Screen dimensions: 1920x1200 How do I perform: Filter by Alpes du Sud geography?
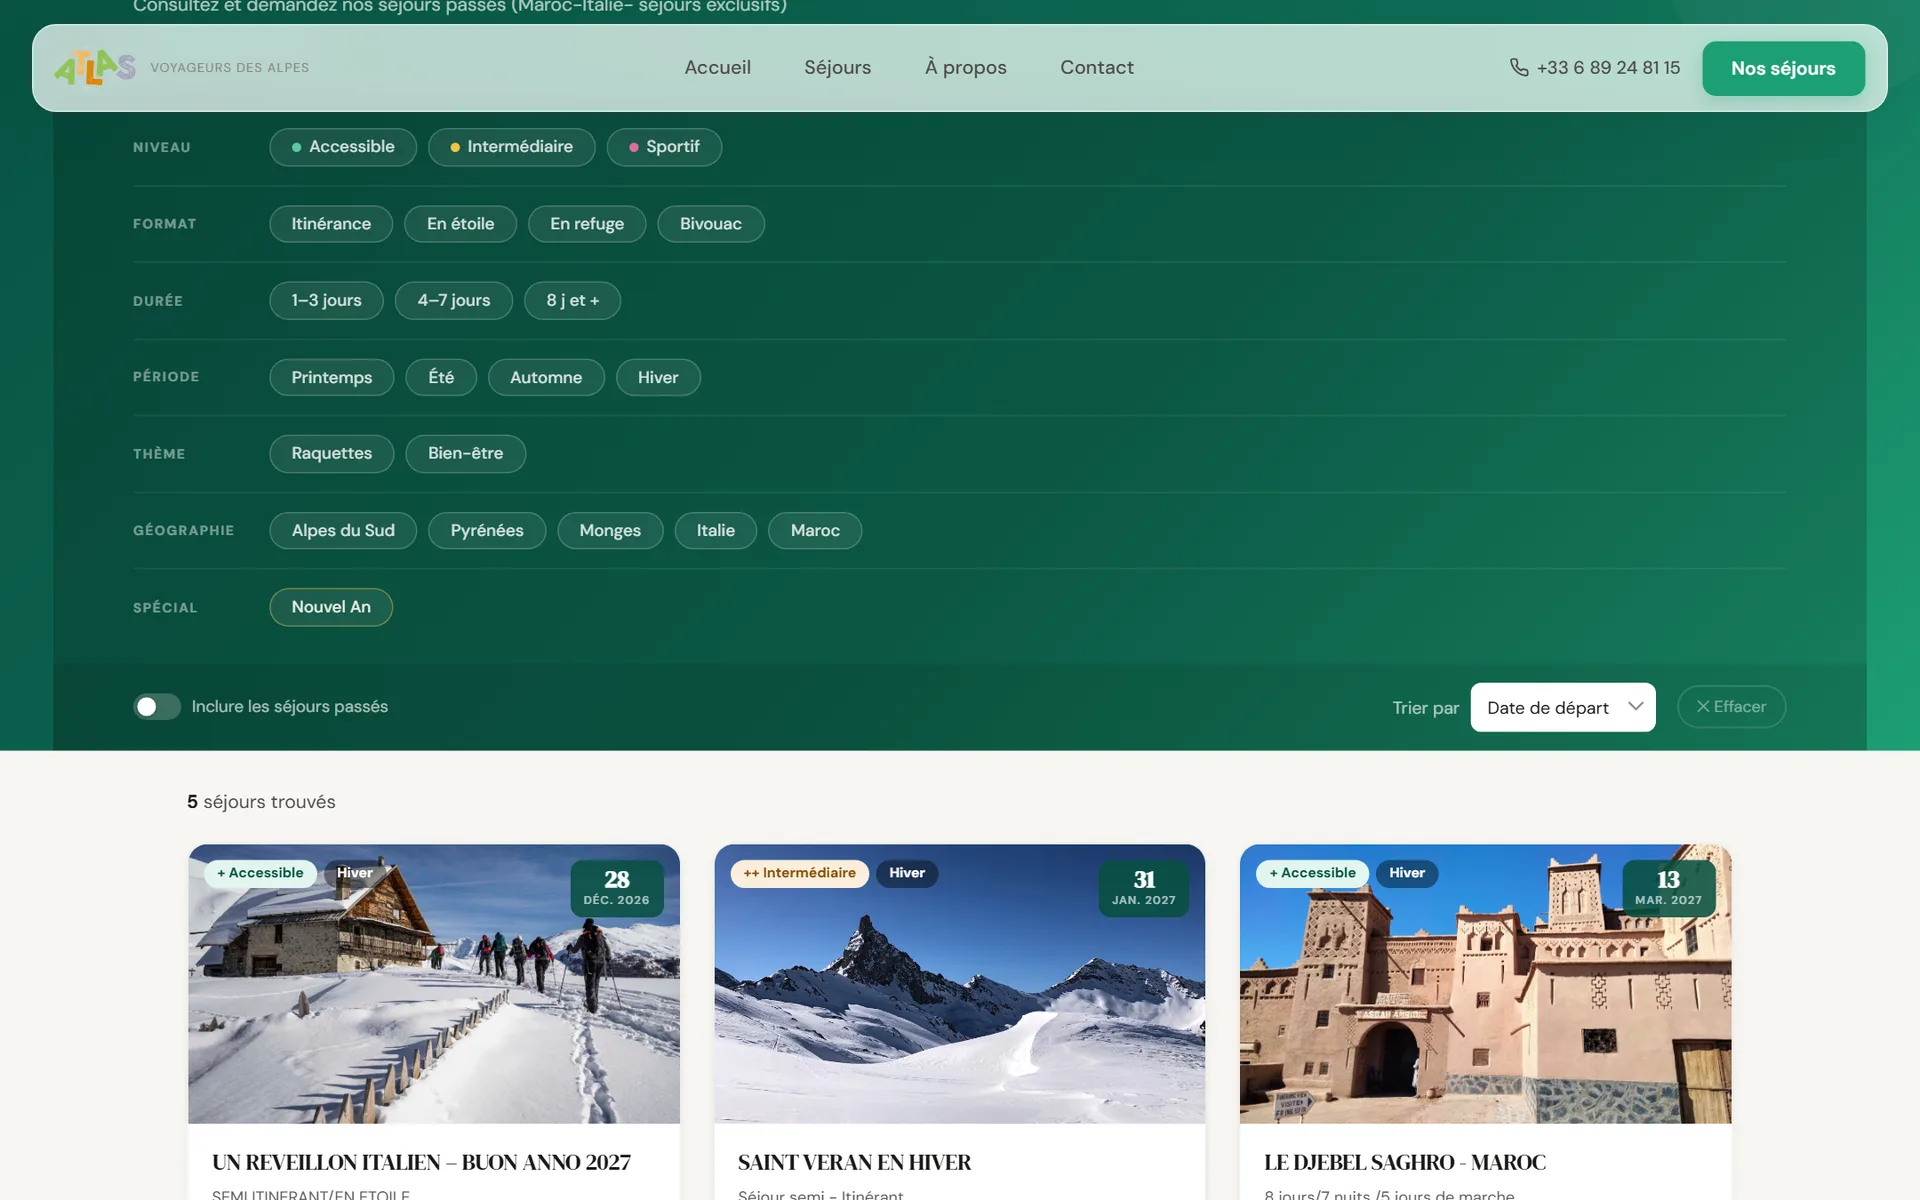pyautogui.click(x=343, y=531)
